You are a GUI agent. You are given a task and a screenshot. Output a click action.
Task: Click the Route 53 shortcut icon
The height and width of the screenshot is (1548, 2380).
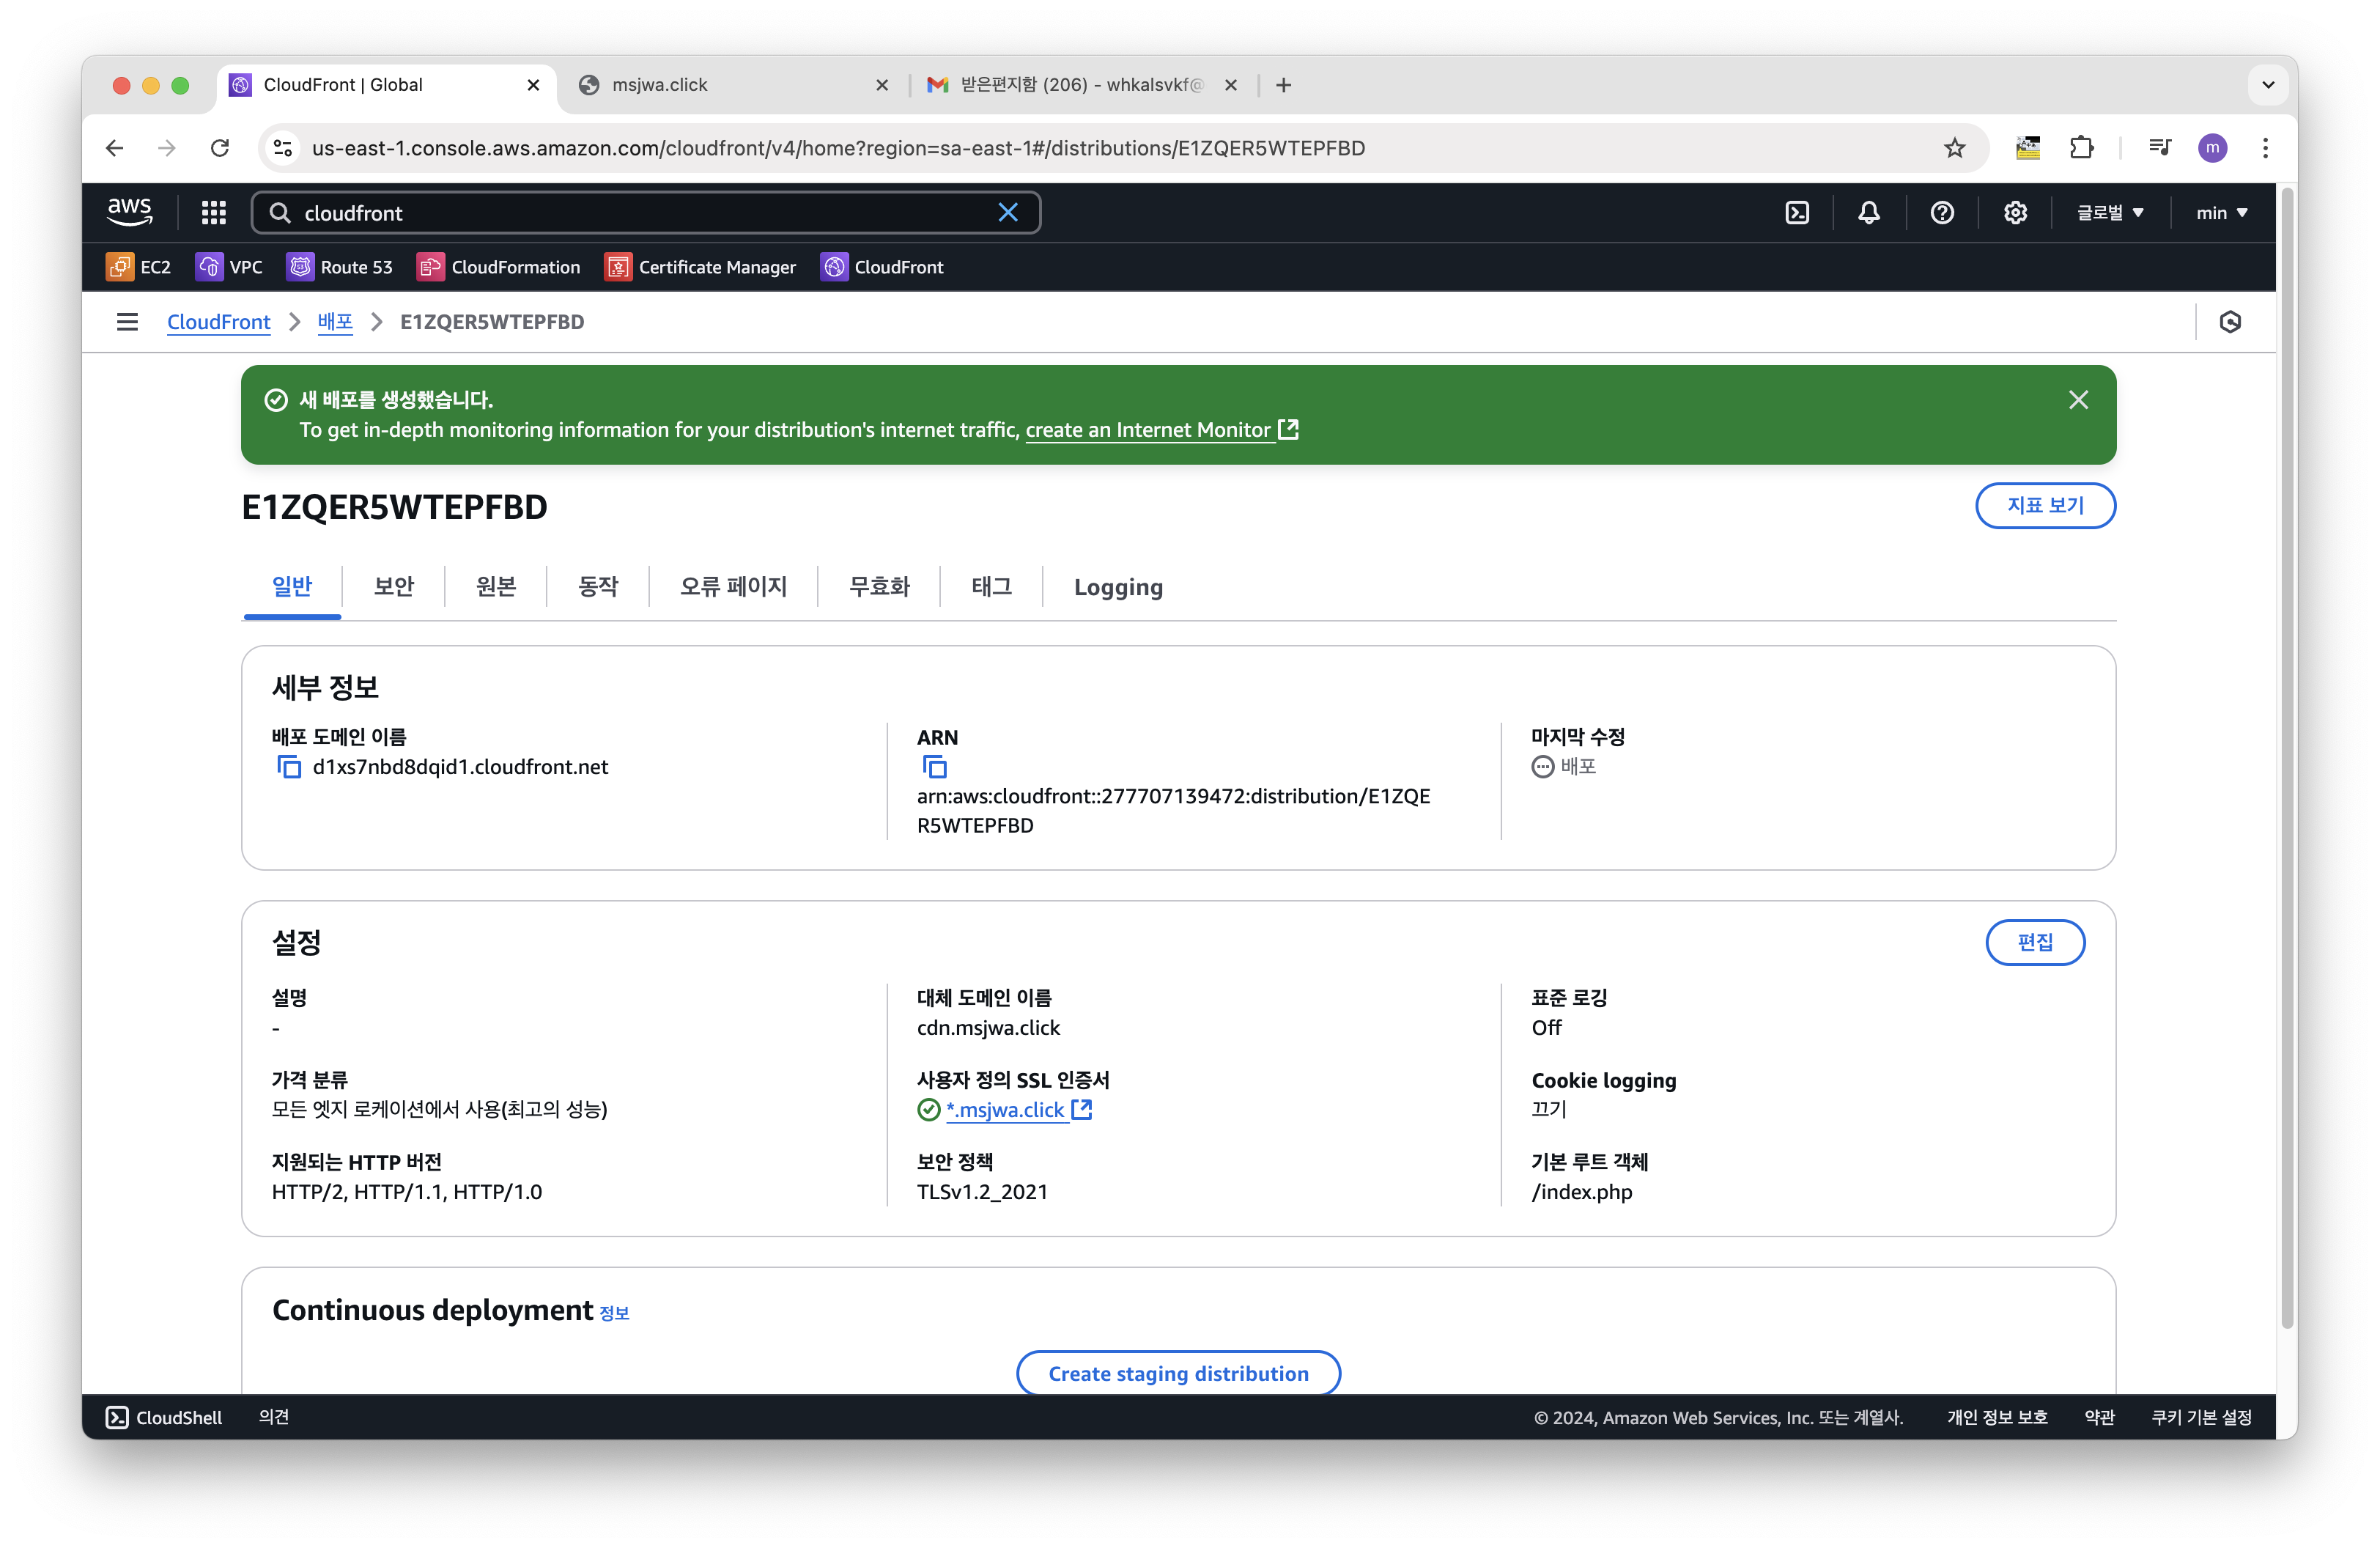(x=300, y=267)
